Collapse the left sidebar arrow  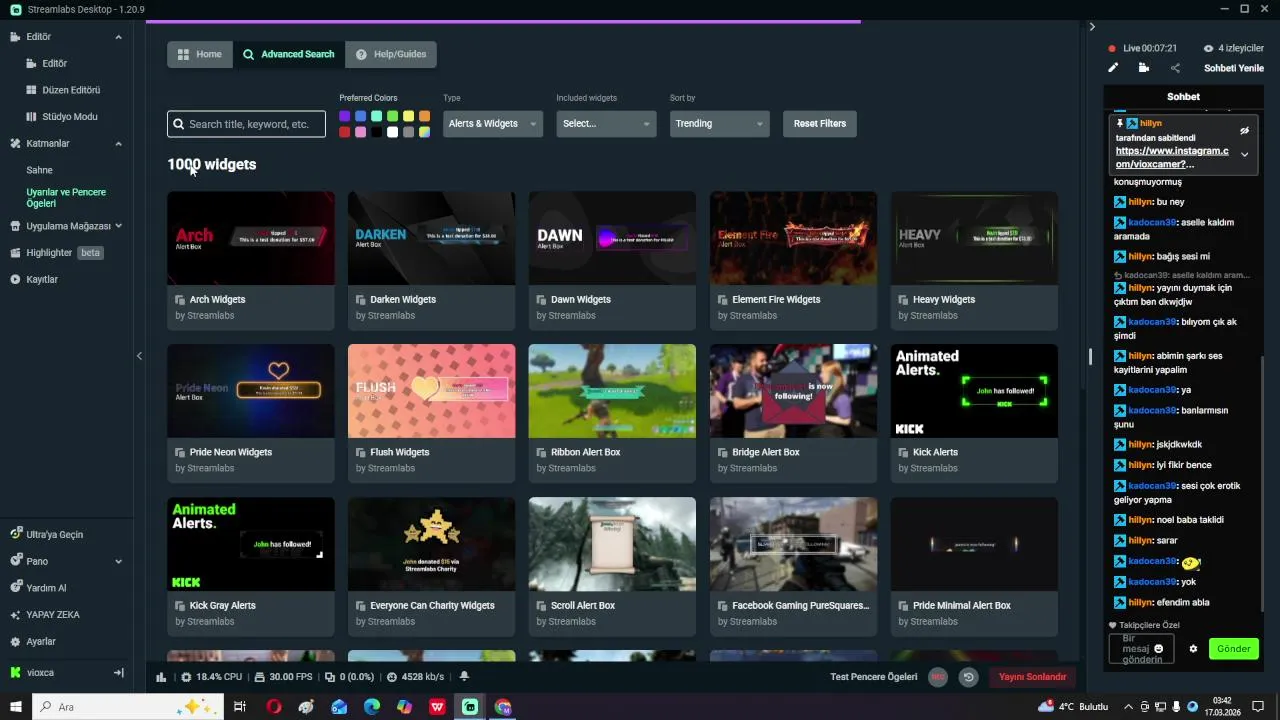[139, 356]
